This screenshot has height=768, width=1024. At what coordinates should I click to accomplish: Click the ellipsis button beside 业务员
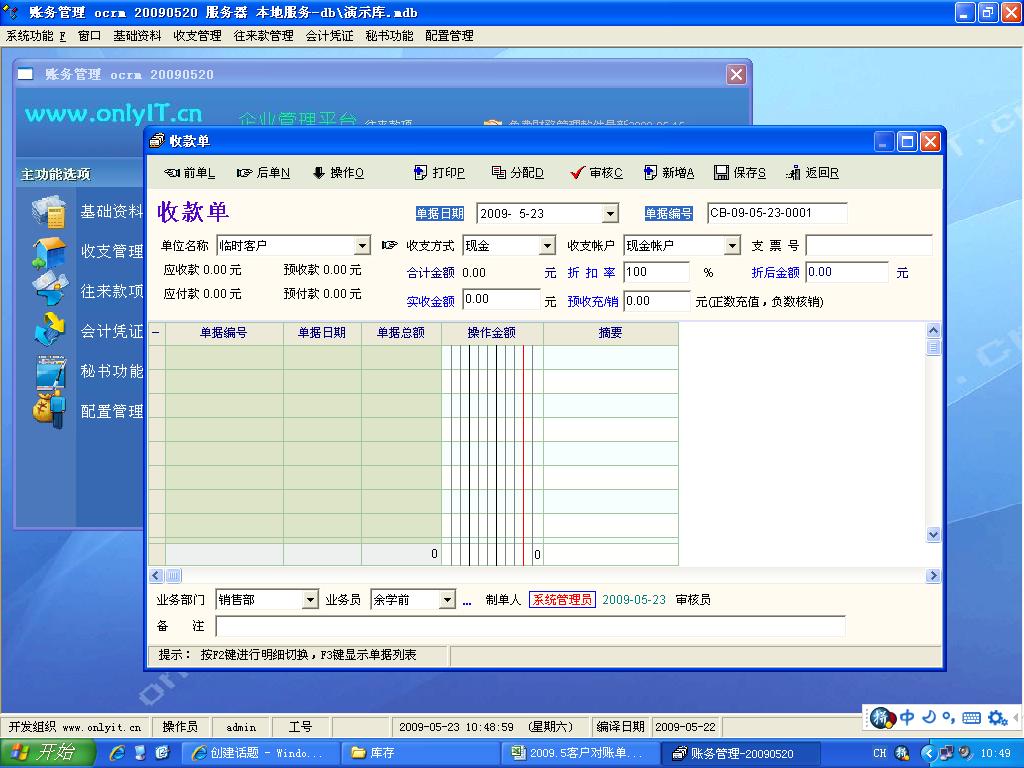pyautogui.click(x=467, y=601)
